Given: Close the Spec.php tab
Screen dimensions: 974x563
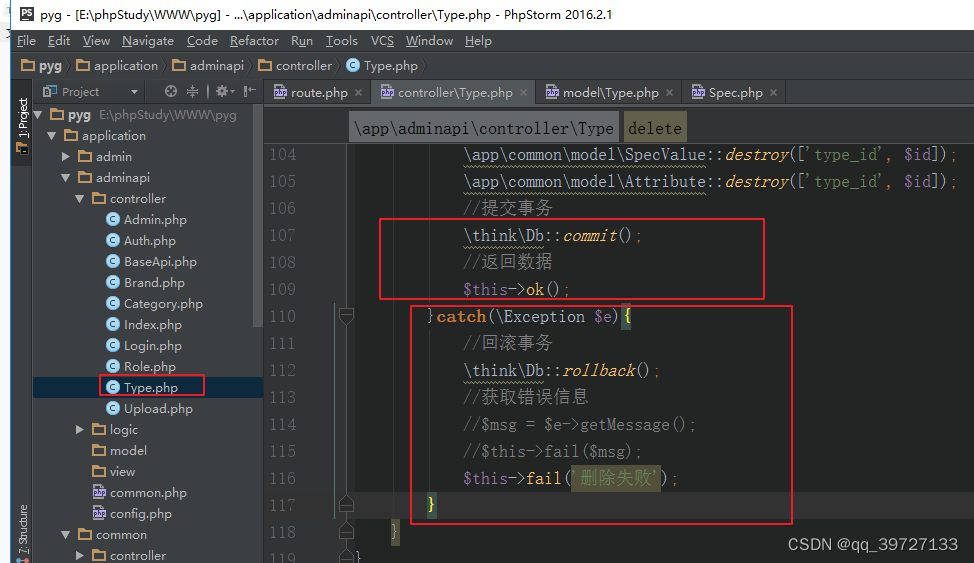Looking at the screenshot, I should coord(773,93).
